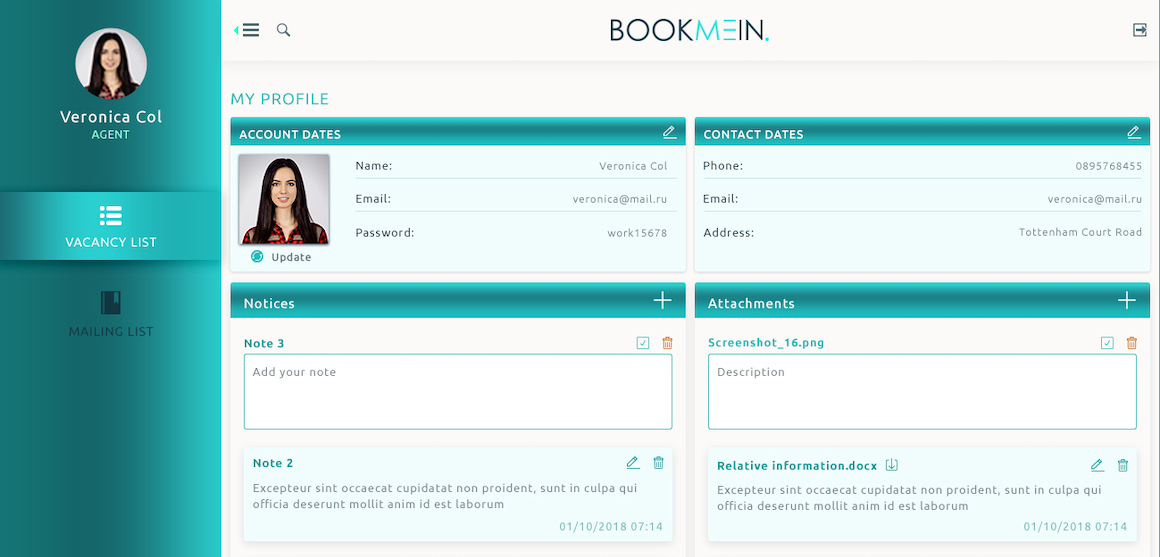Image resolution: width=1160 pixels, height=557 pixels.
Task: Click the profile photo in Account Dates
Action: pyautogui.click(x=284, y=199)
